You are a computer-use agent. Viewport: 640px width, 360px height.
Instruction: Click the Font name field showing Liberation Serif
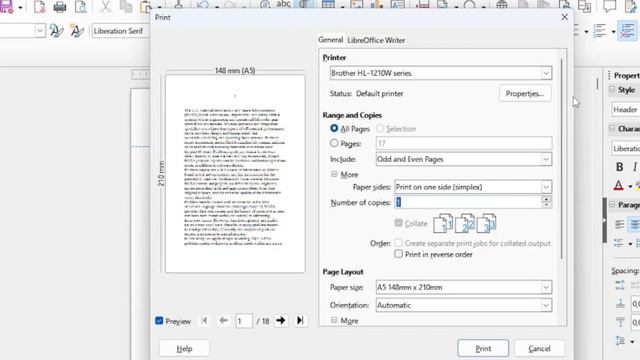121,31
